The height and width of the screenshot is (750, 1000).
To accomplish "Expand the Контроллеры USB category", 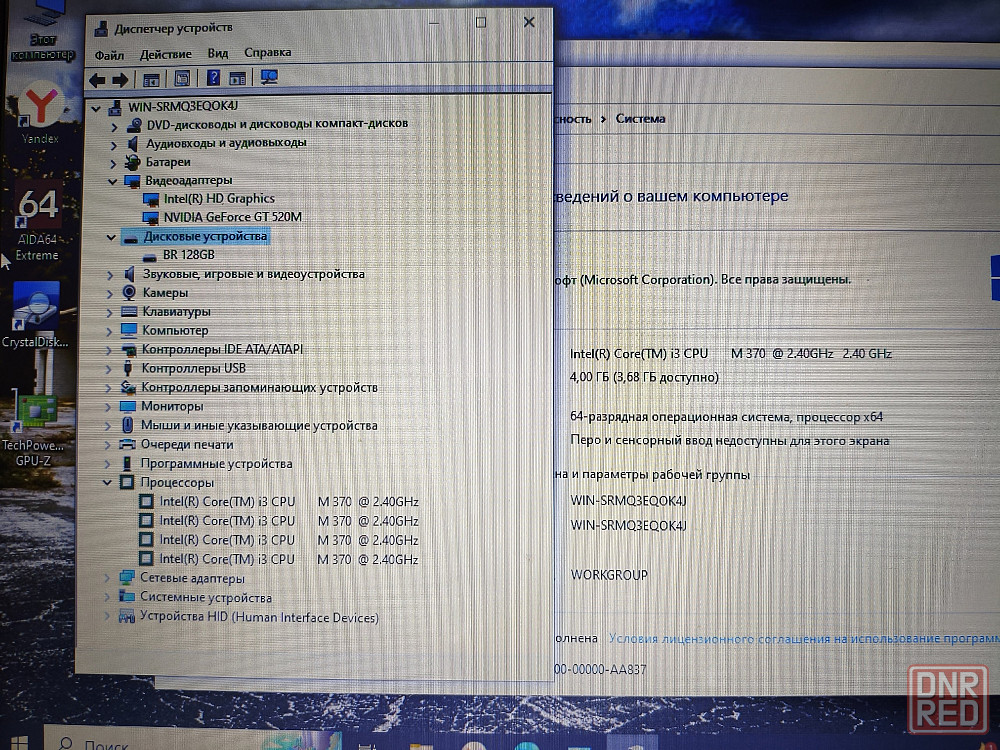I will click(x=109, y=368).
